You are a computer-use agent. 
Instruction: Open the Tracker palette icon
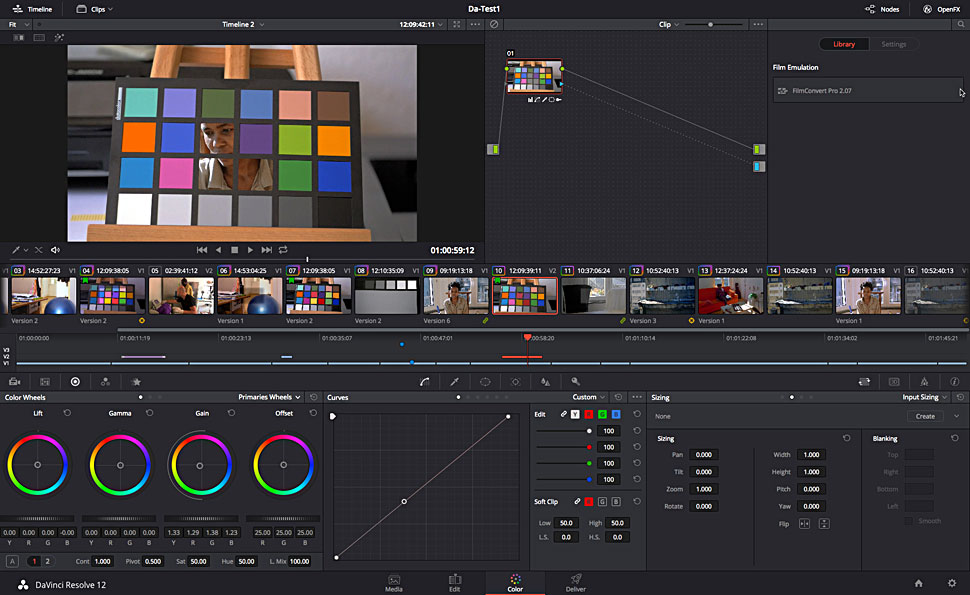515,381
